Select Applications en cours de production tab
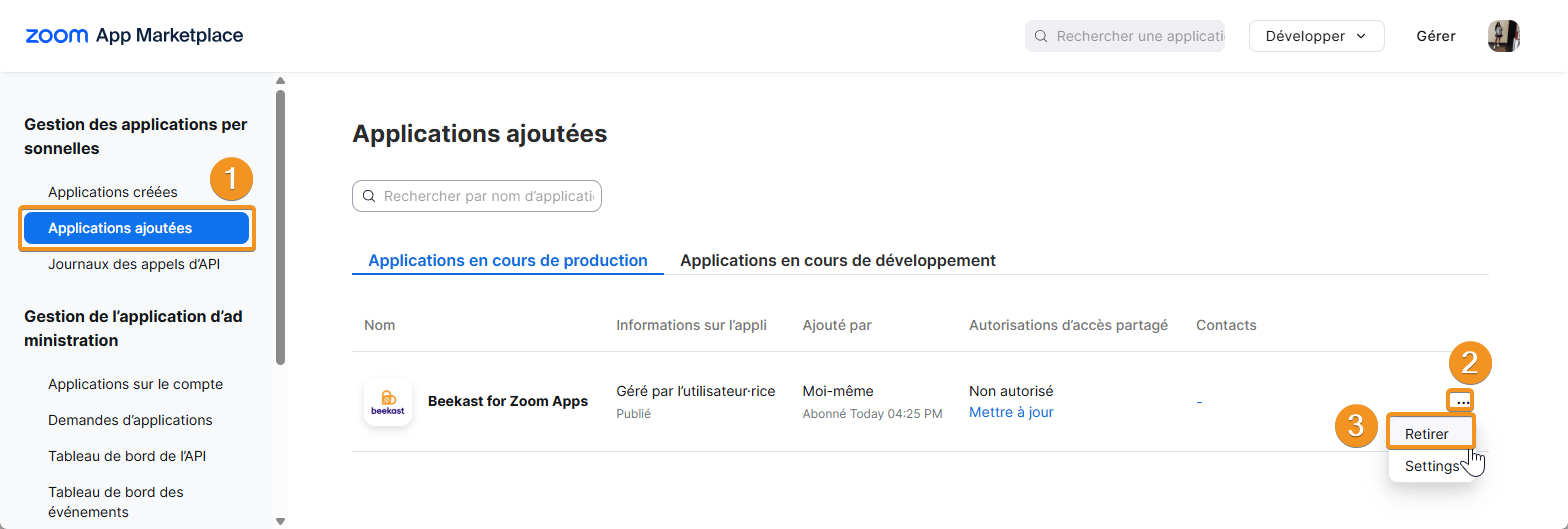The image size is (1568, 529). (x=508, y=260)
